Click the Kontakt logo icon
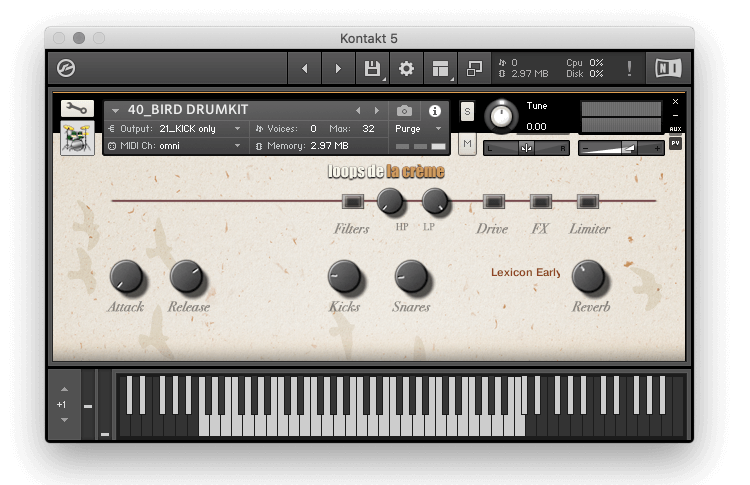750x485 pixels. coord(66,68)
